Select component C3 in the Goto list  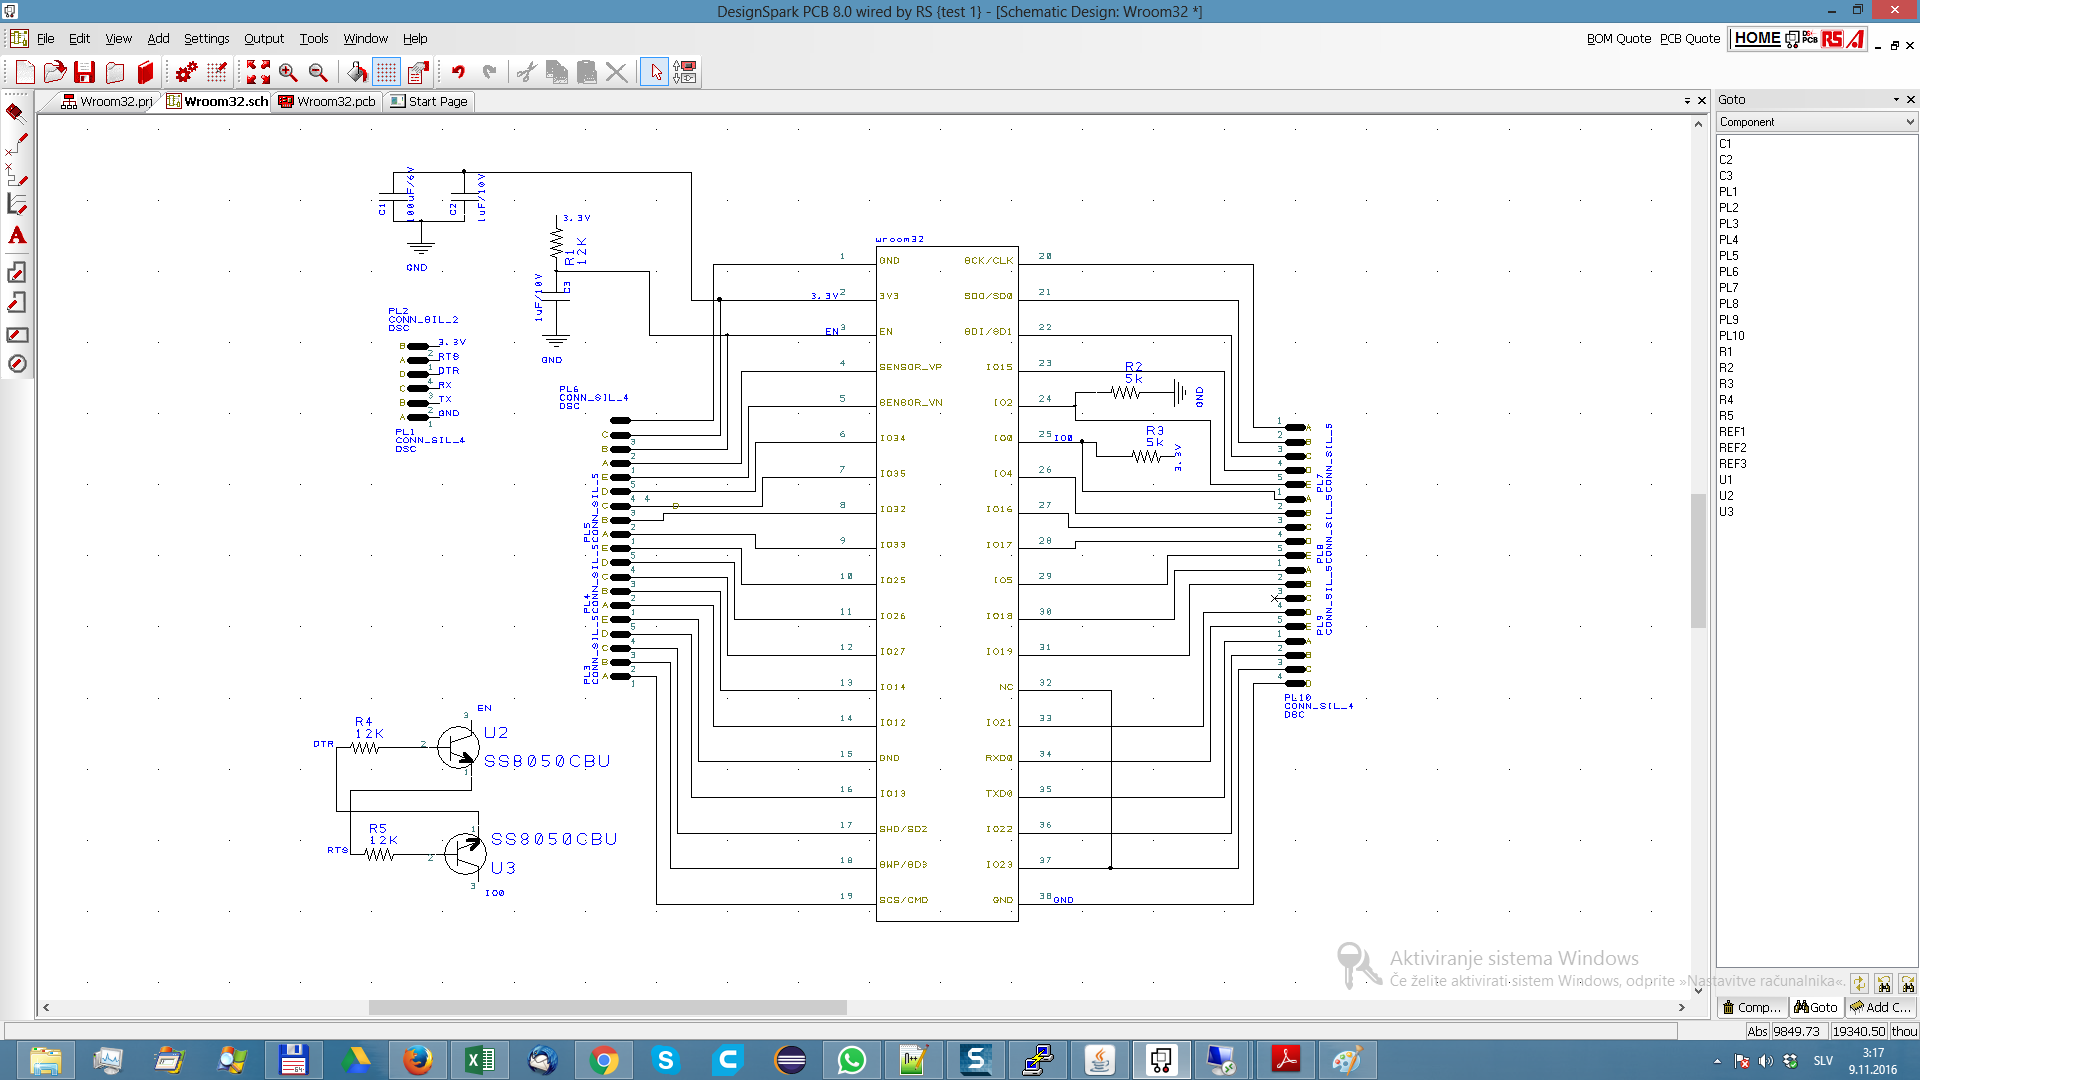click(1726, 176)
